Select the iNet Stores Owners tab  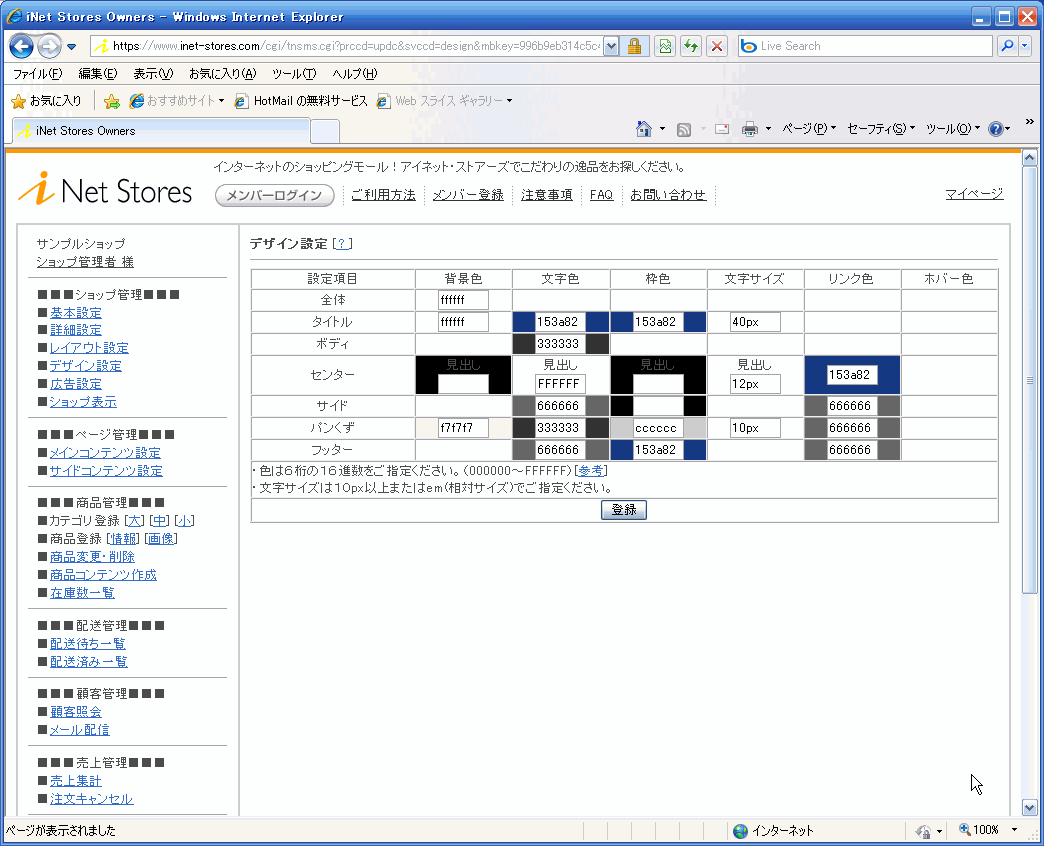pos(160,131)
